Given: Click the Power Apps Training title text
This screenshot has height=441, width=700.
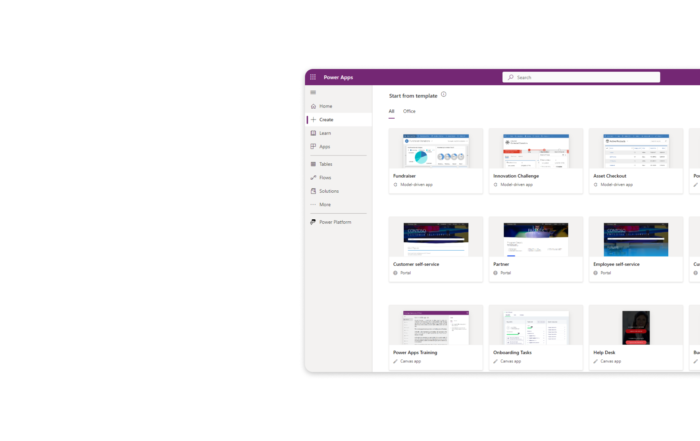Looking at the screenshot, I should tap(415, 353).
